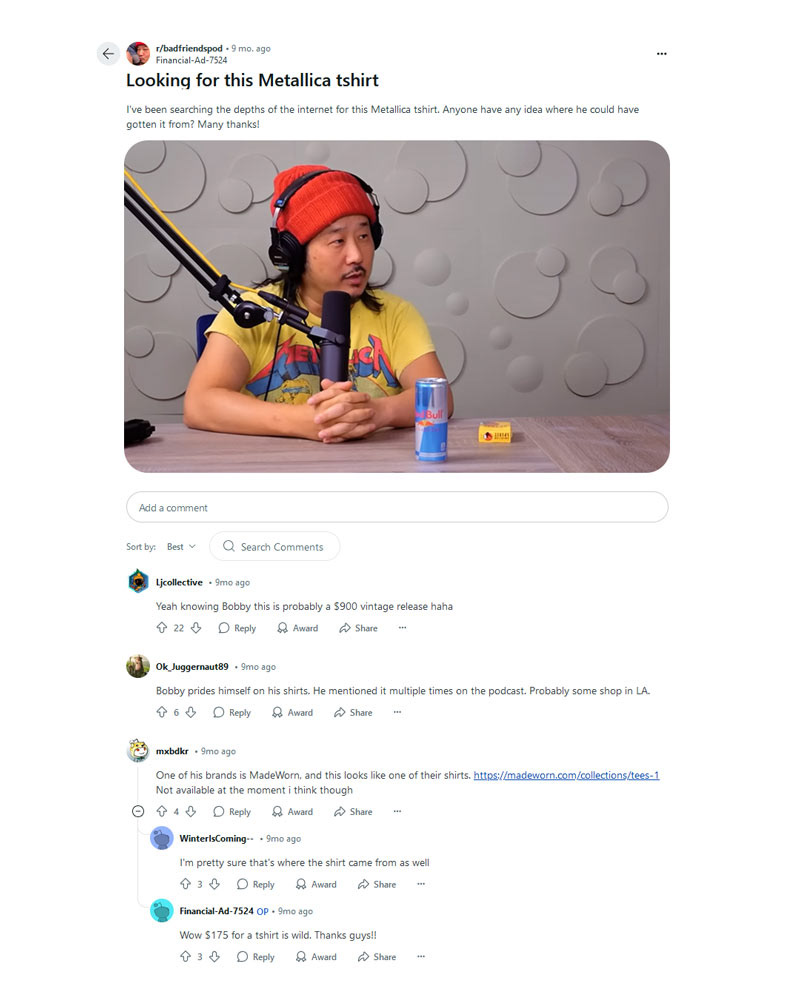The height and width of the screenshot is (999, 800).
Task: Open the Metallica tshirt post image
Action: [x=397, y=306]
